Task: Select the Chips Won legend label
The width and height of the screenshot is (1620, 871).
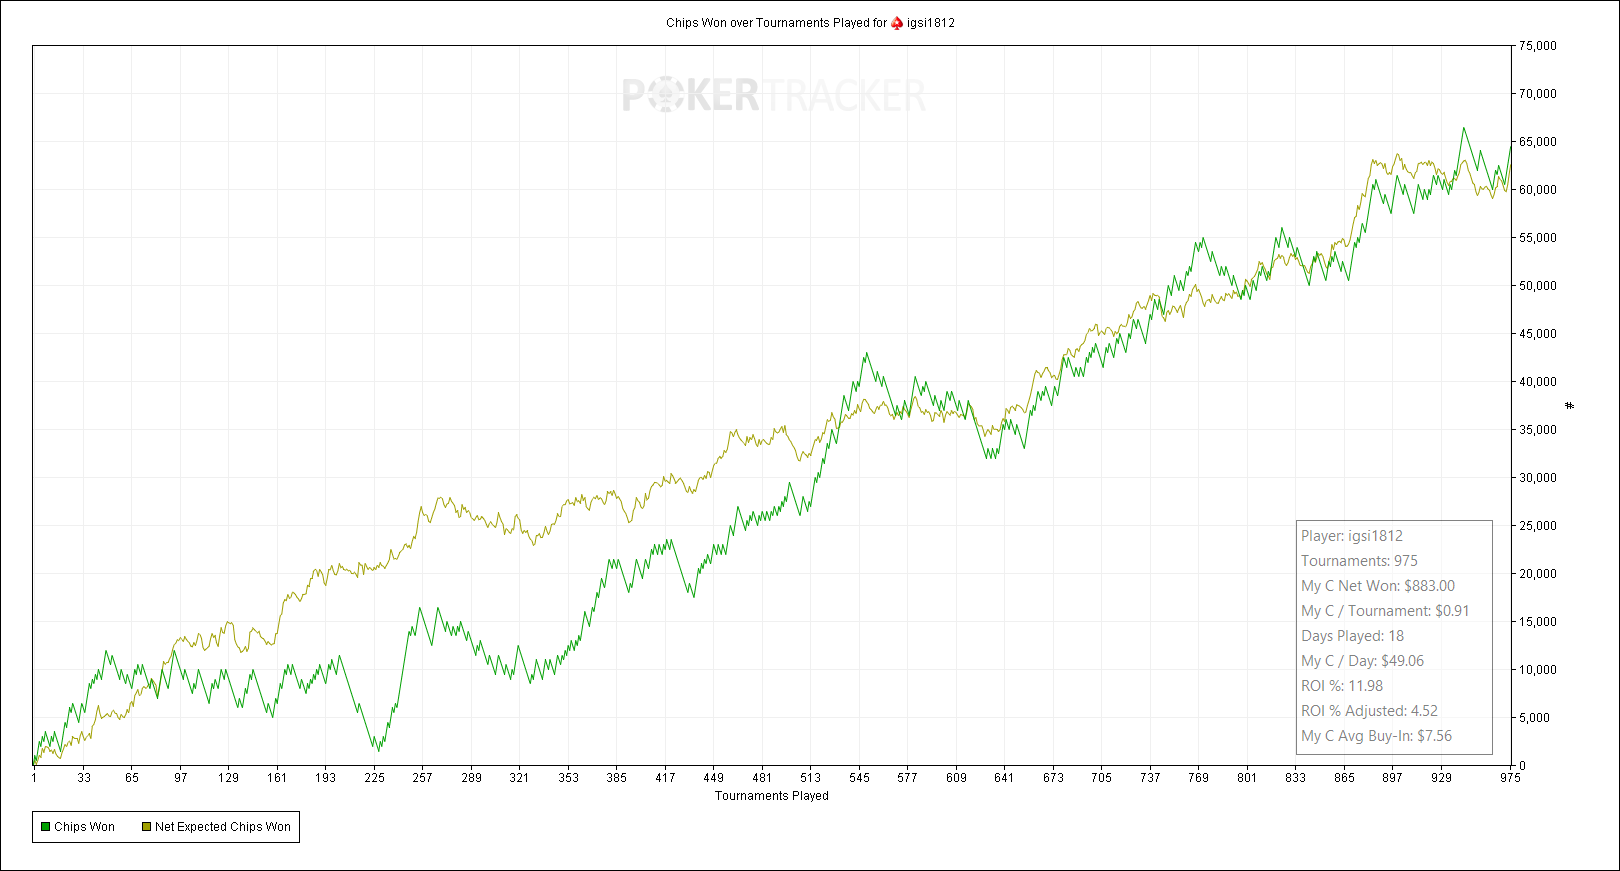Action: click(x=84, y=827)
